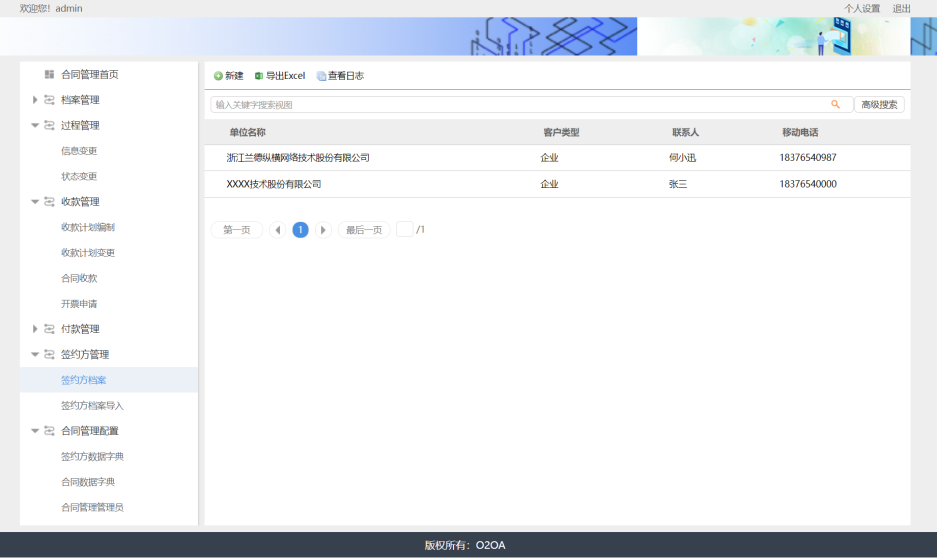937x558 pixels.
Task: Click the 高级搜索 button
Action: [879, 104]
